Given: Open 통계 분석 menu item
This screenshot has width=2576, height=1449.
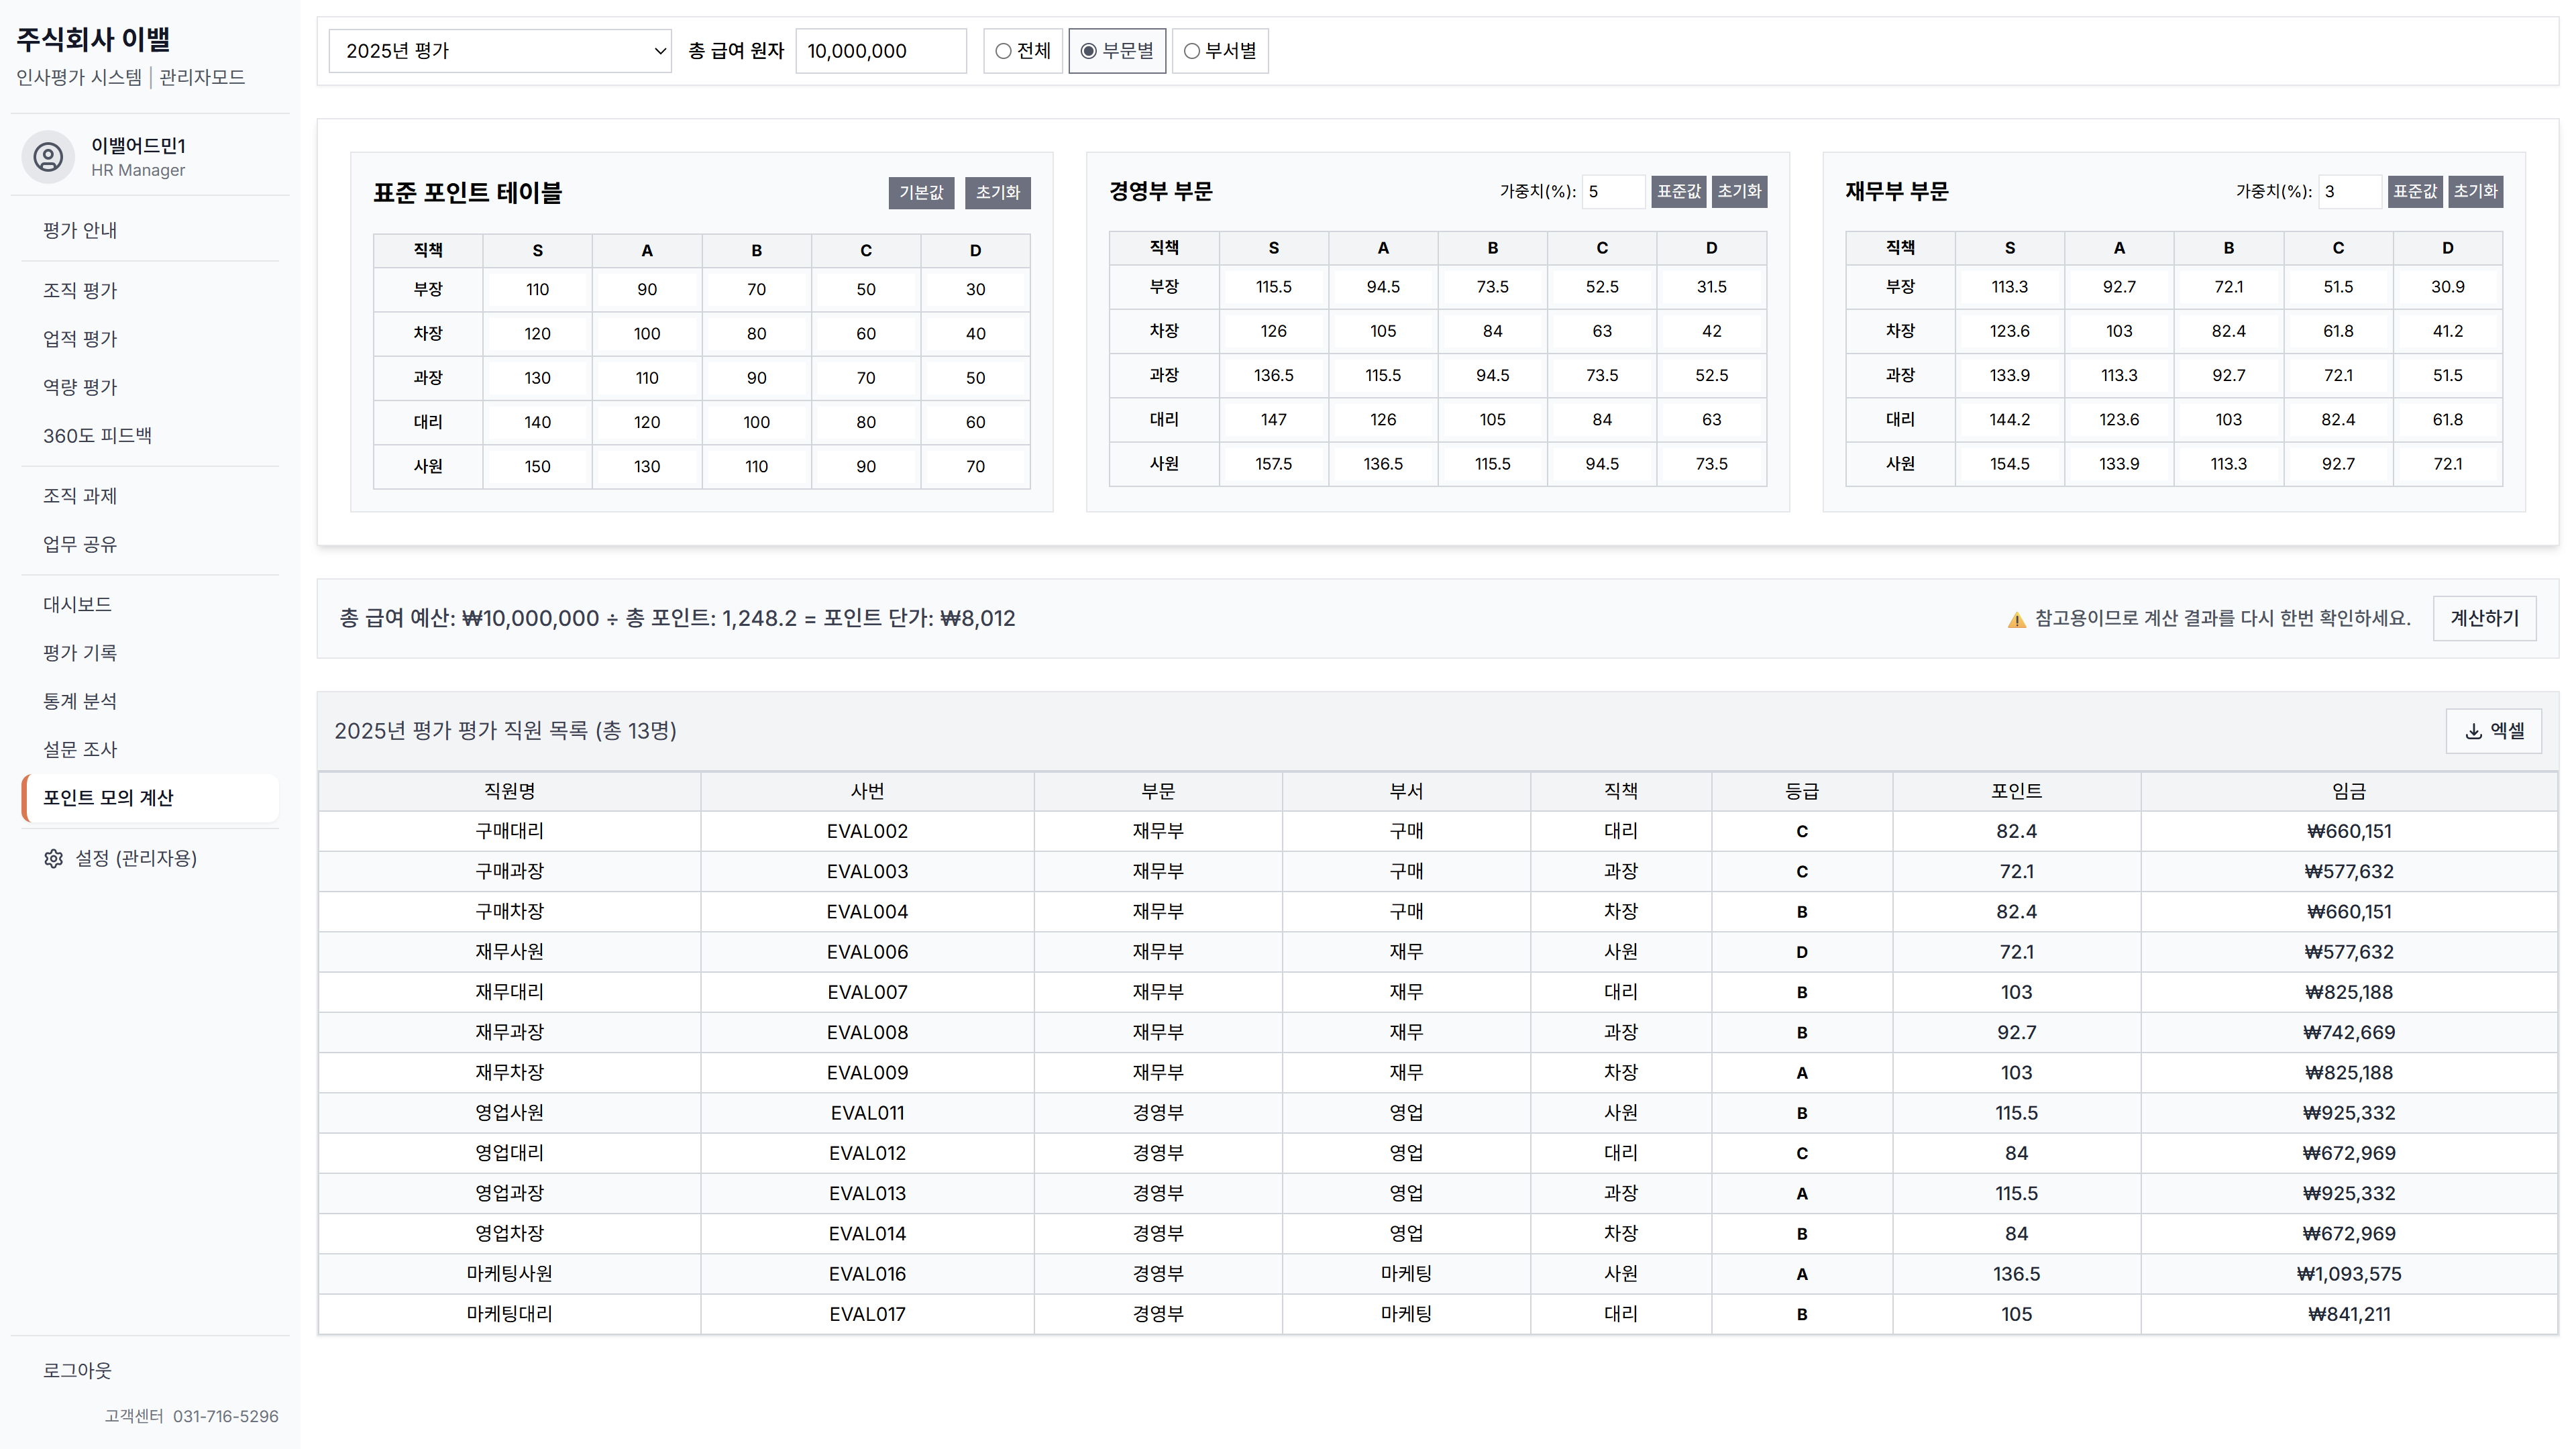Looking at the screenshot, I should [x=80, y=701].
